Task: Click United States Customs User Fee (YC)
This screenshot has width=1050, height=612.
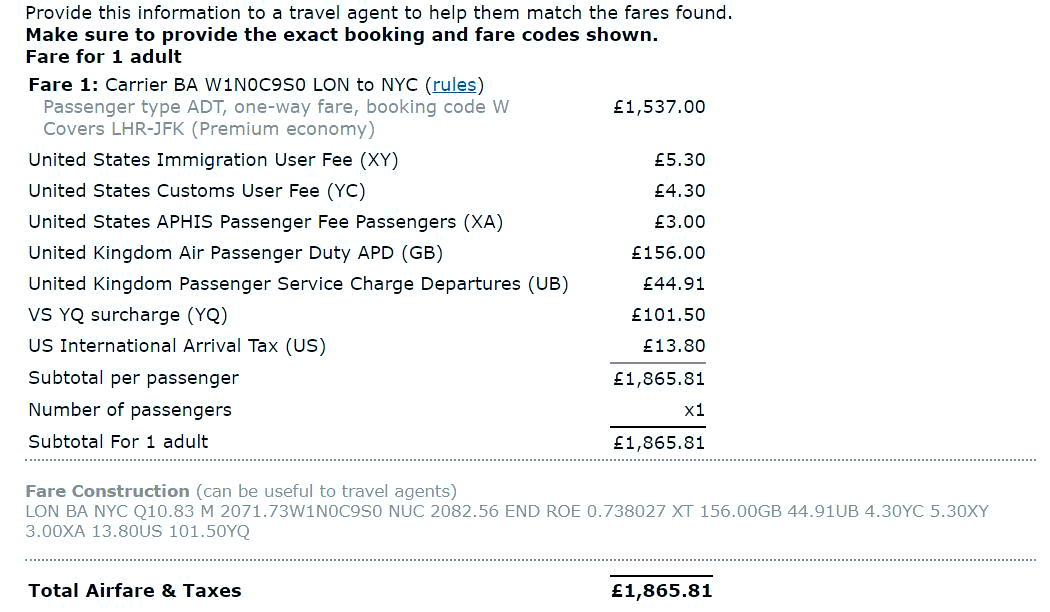Action: [x=197, y=191]
